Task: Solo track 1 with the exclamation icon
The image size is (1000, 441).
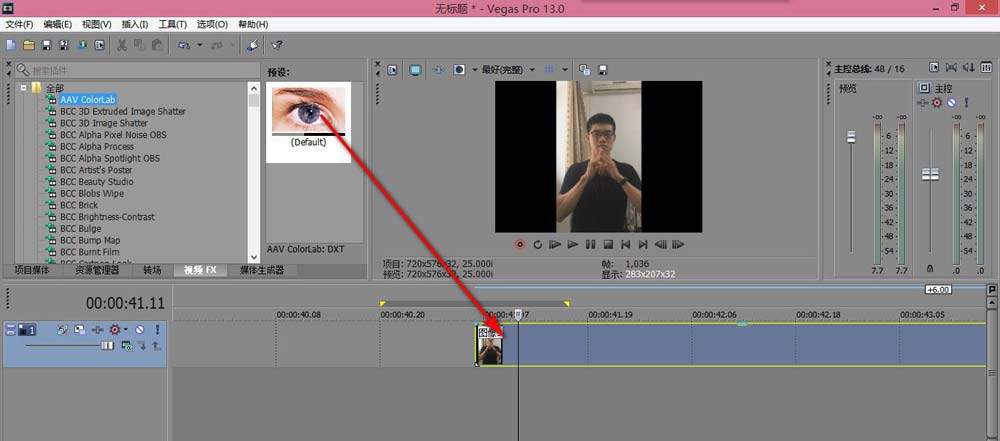Action: click(157, 330)
